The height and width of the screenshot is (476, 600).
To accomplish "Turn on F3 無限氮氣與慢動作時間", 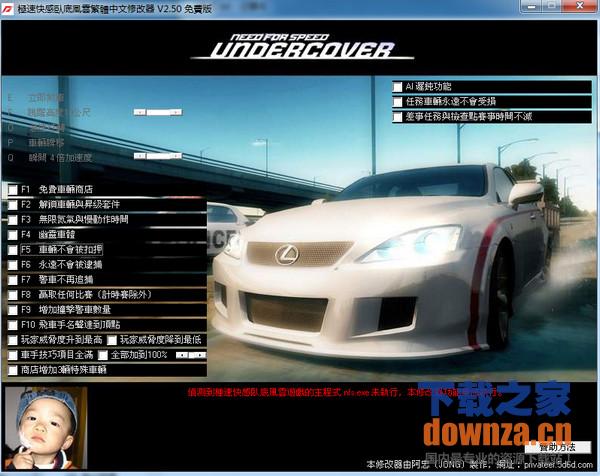I will (13, 220).
